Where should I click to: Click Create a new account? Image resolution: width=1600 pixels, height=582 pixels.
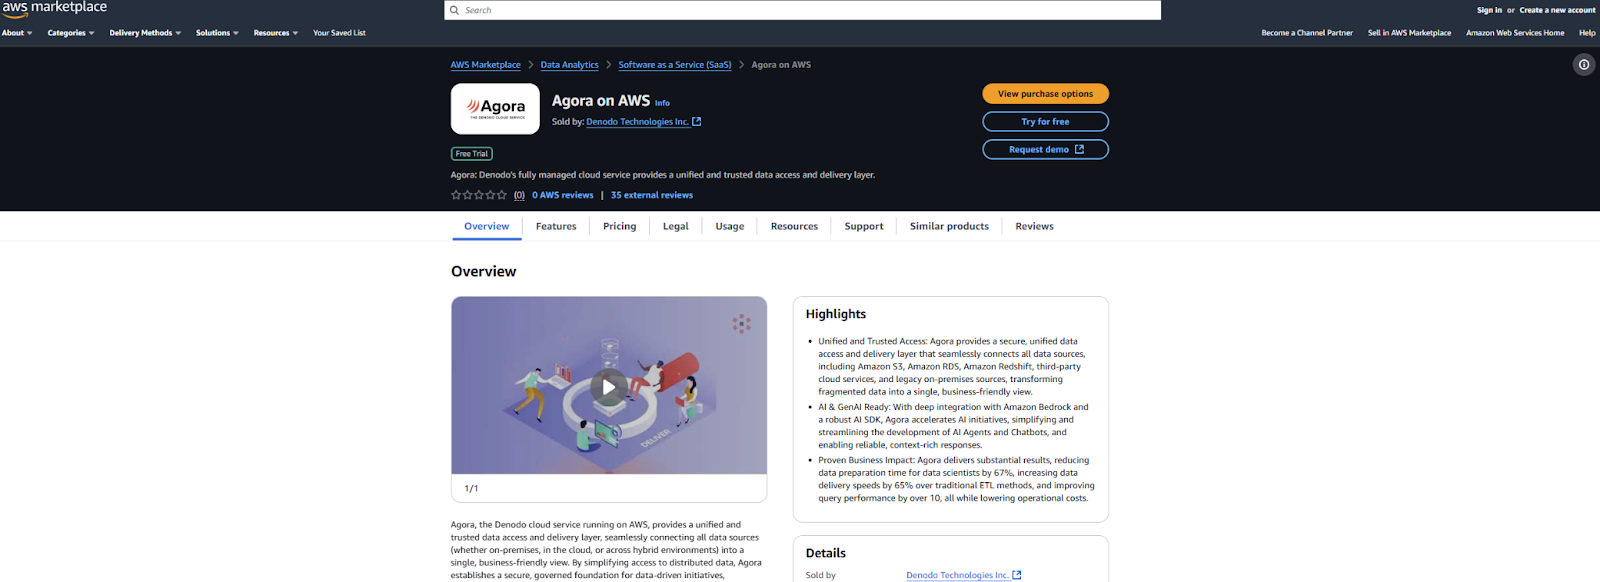coord(1557,10)
